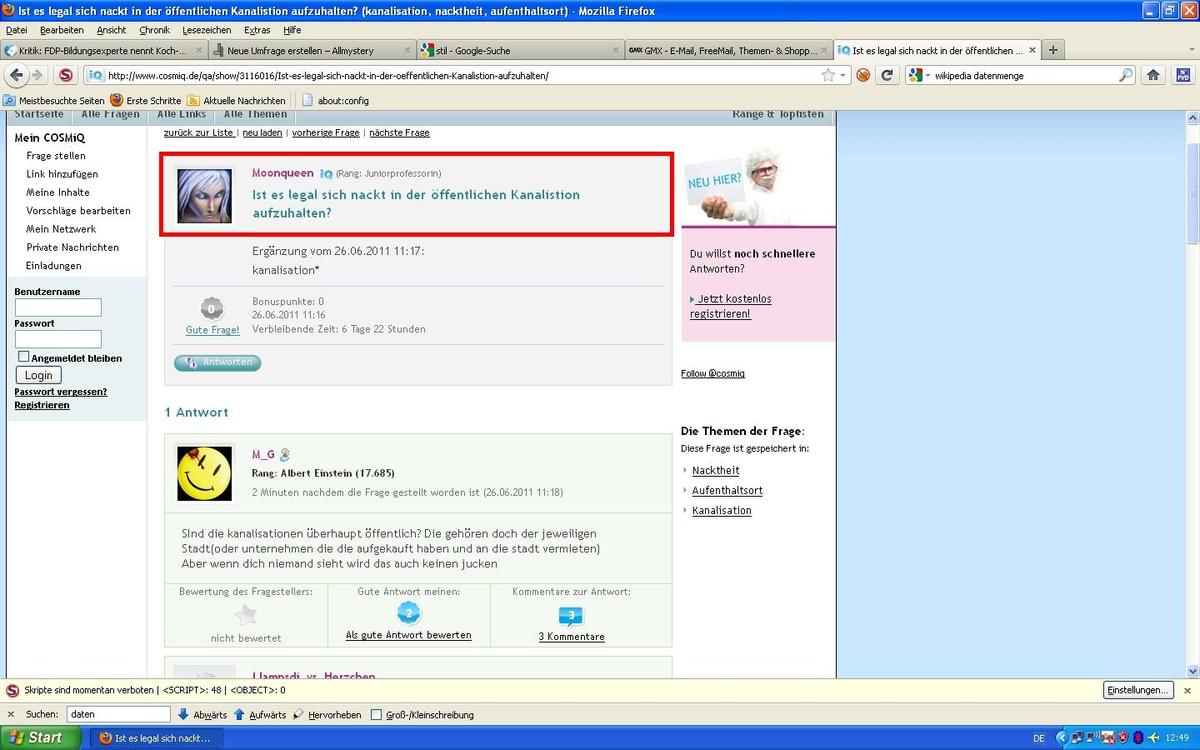Open the Erste Schritte Firefox bookmark
The image size is (1200, 750).
coord(145,100)
